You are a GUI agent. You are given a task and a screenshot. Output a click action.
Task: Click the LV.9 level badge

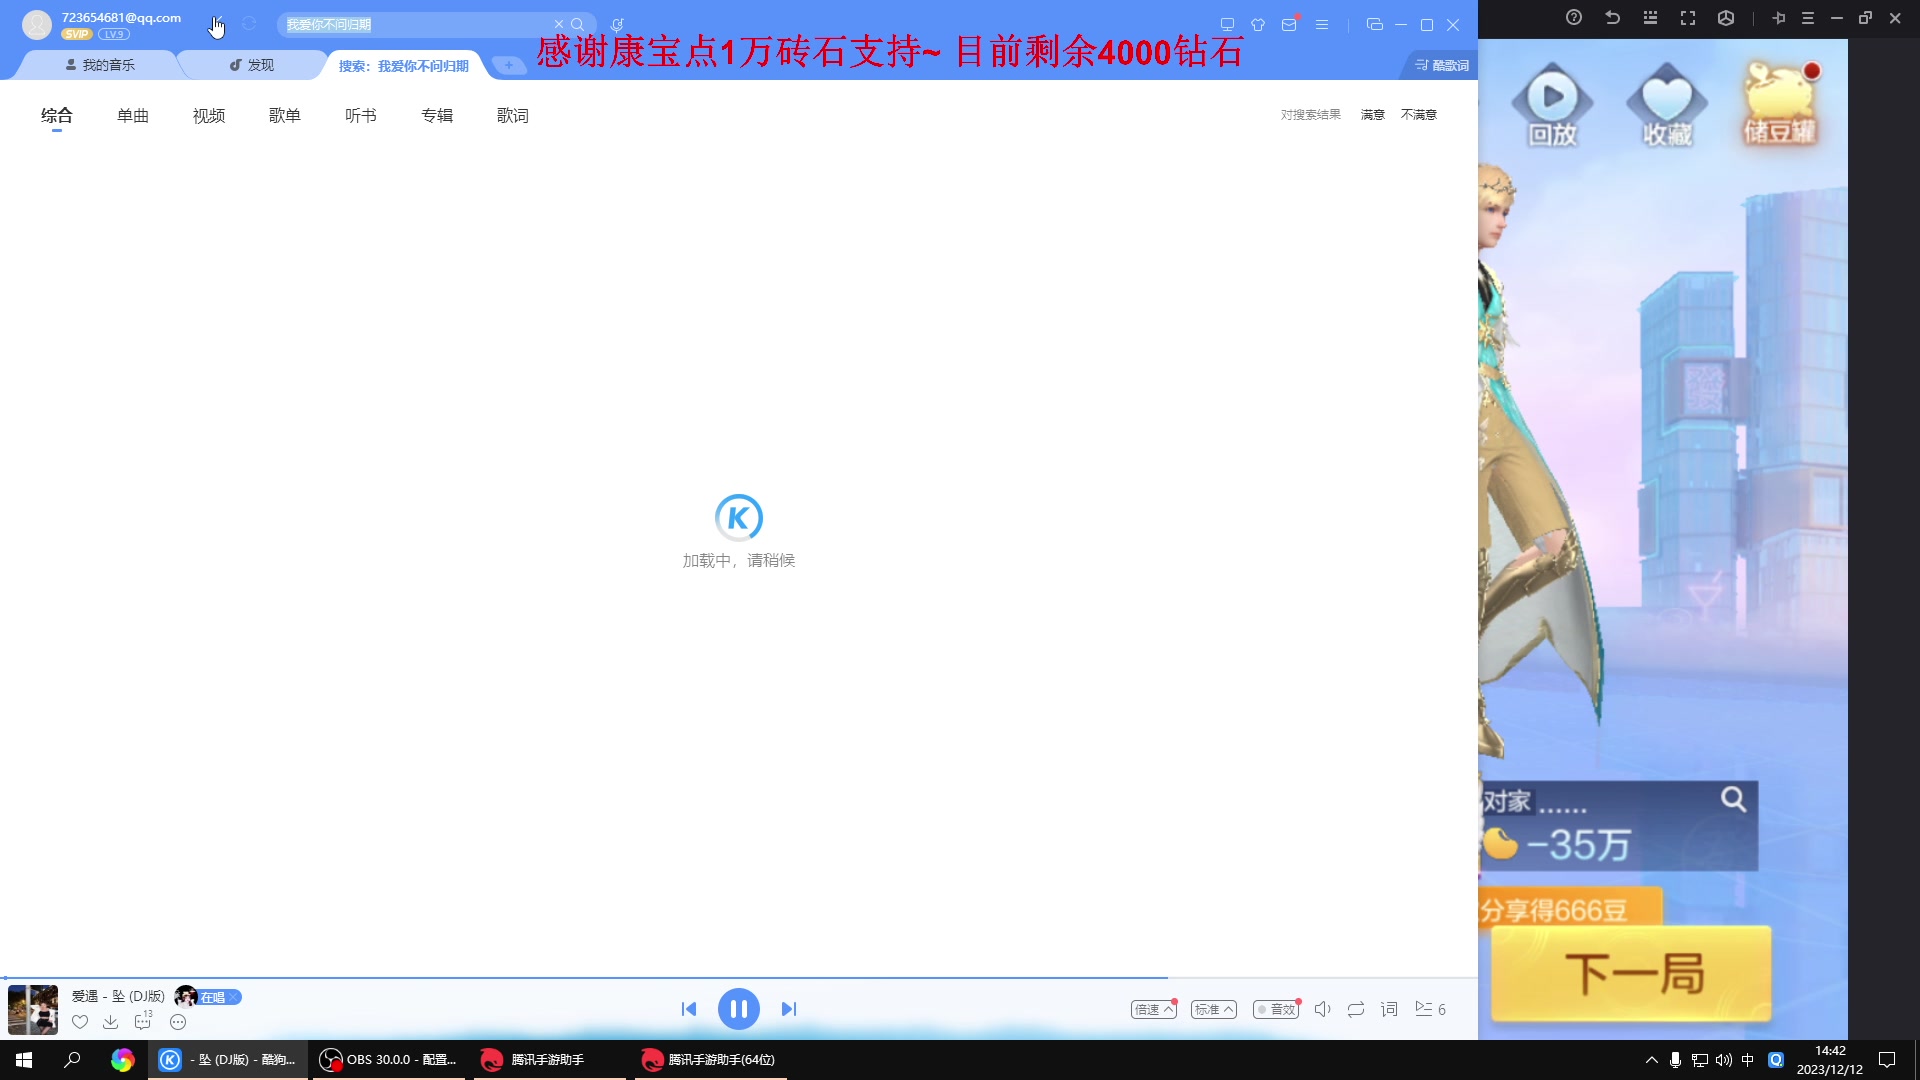point(114,34)
